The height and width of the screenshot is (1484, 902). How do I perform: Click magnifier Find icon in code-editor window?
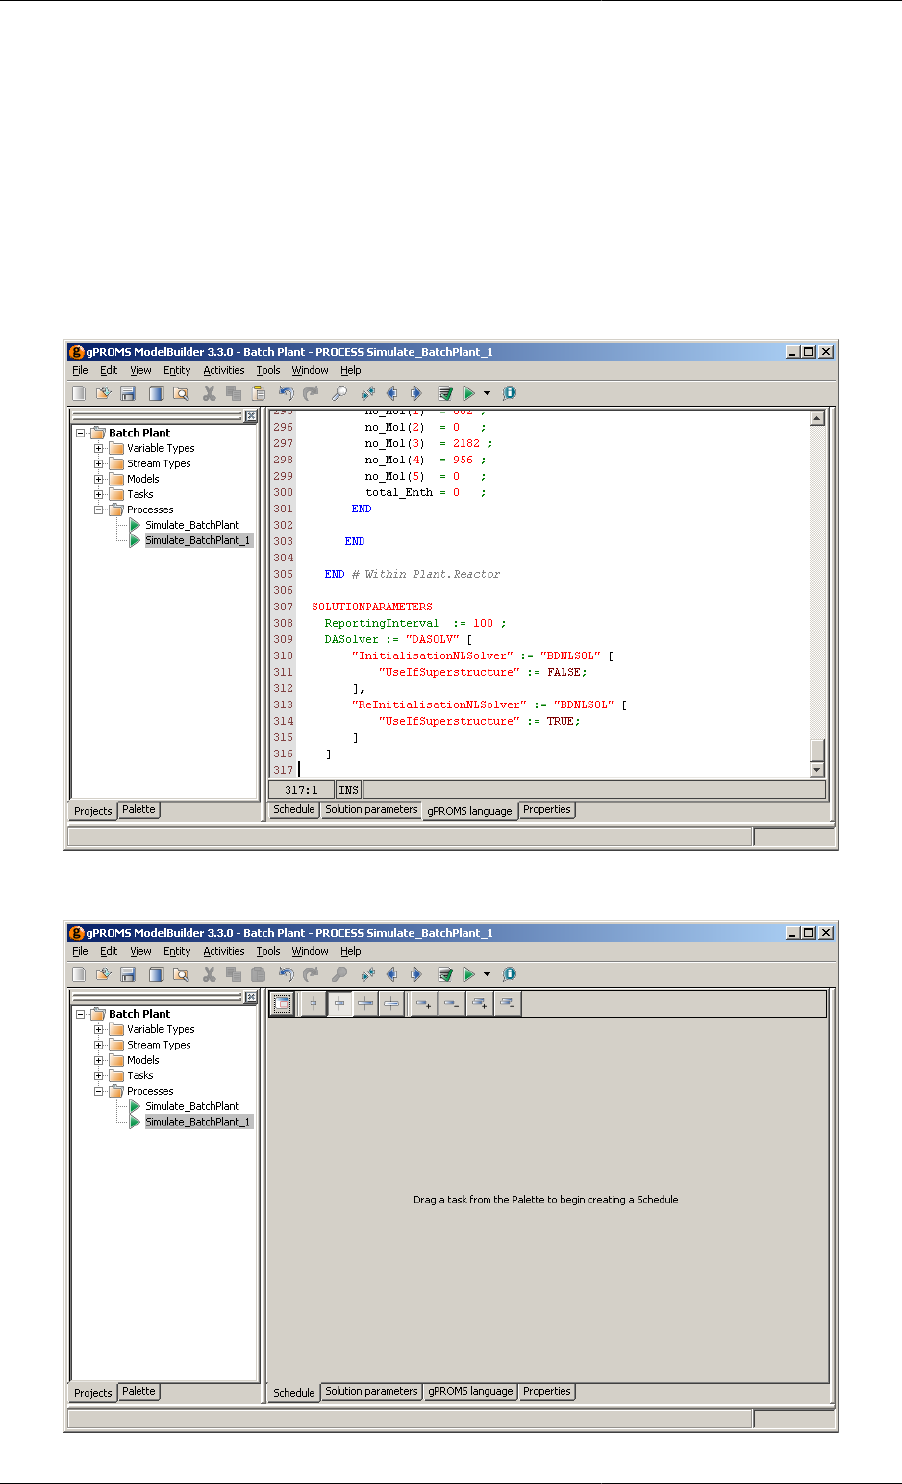tap(340, 394)
